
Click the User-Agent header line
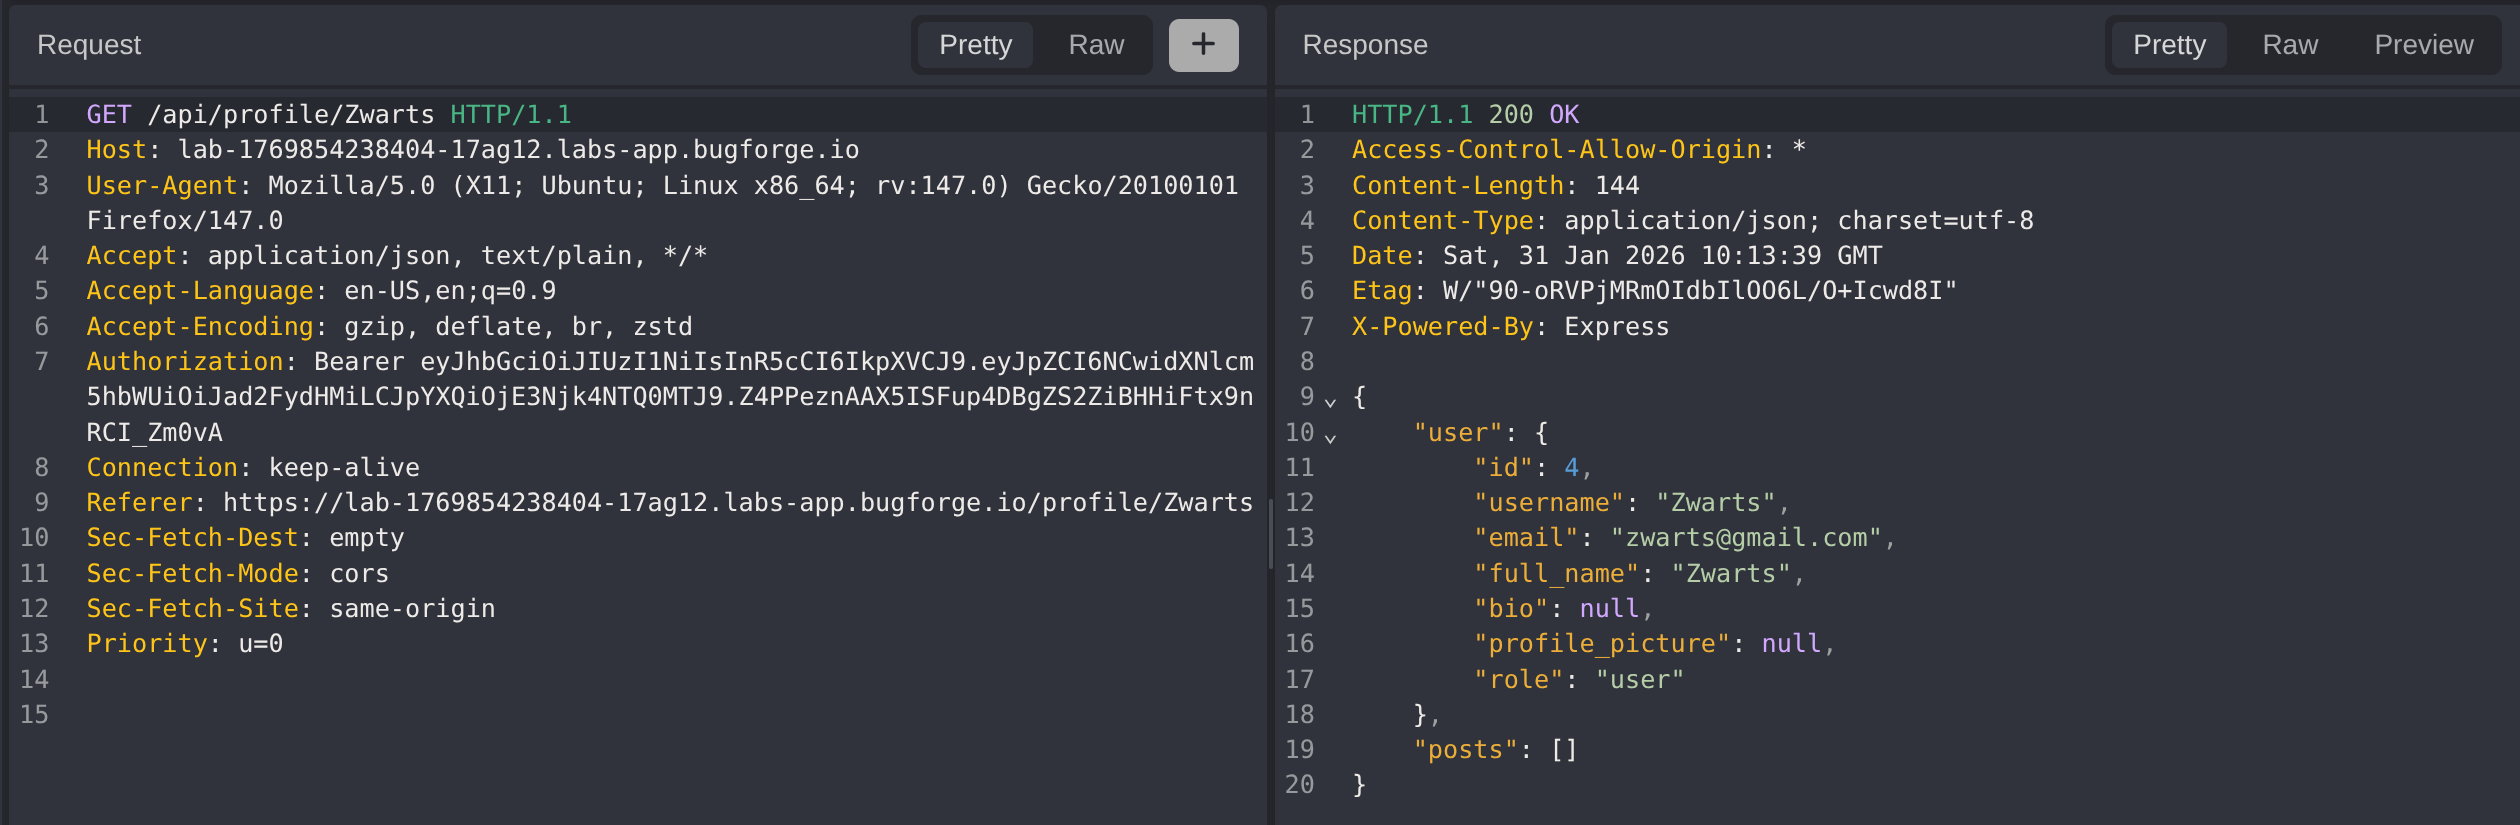click(660, 186)
